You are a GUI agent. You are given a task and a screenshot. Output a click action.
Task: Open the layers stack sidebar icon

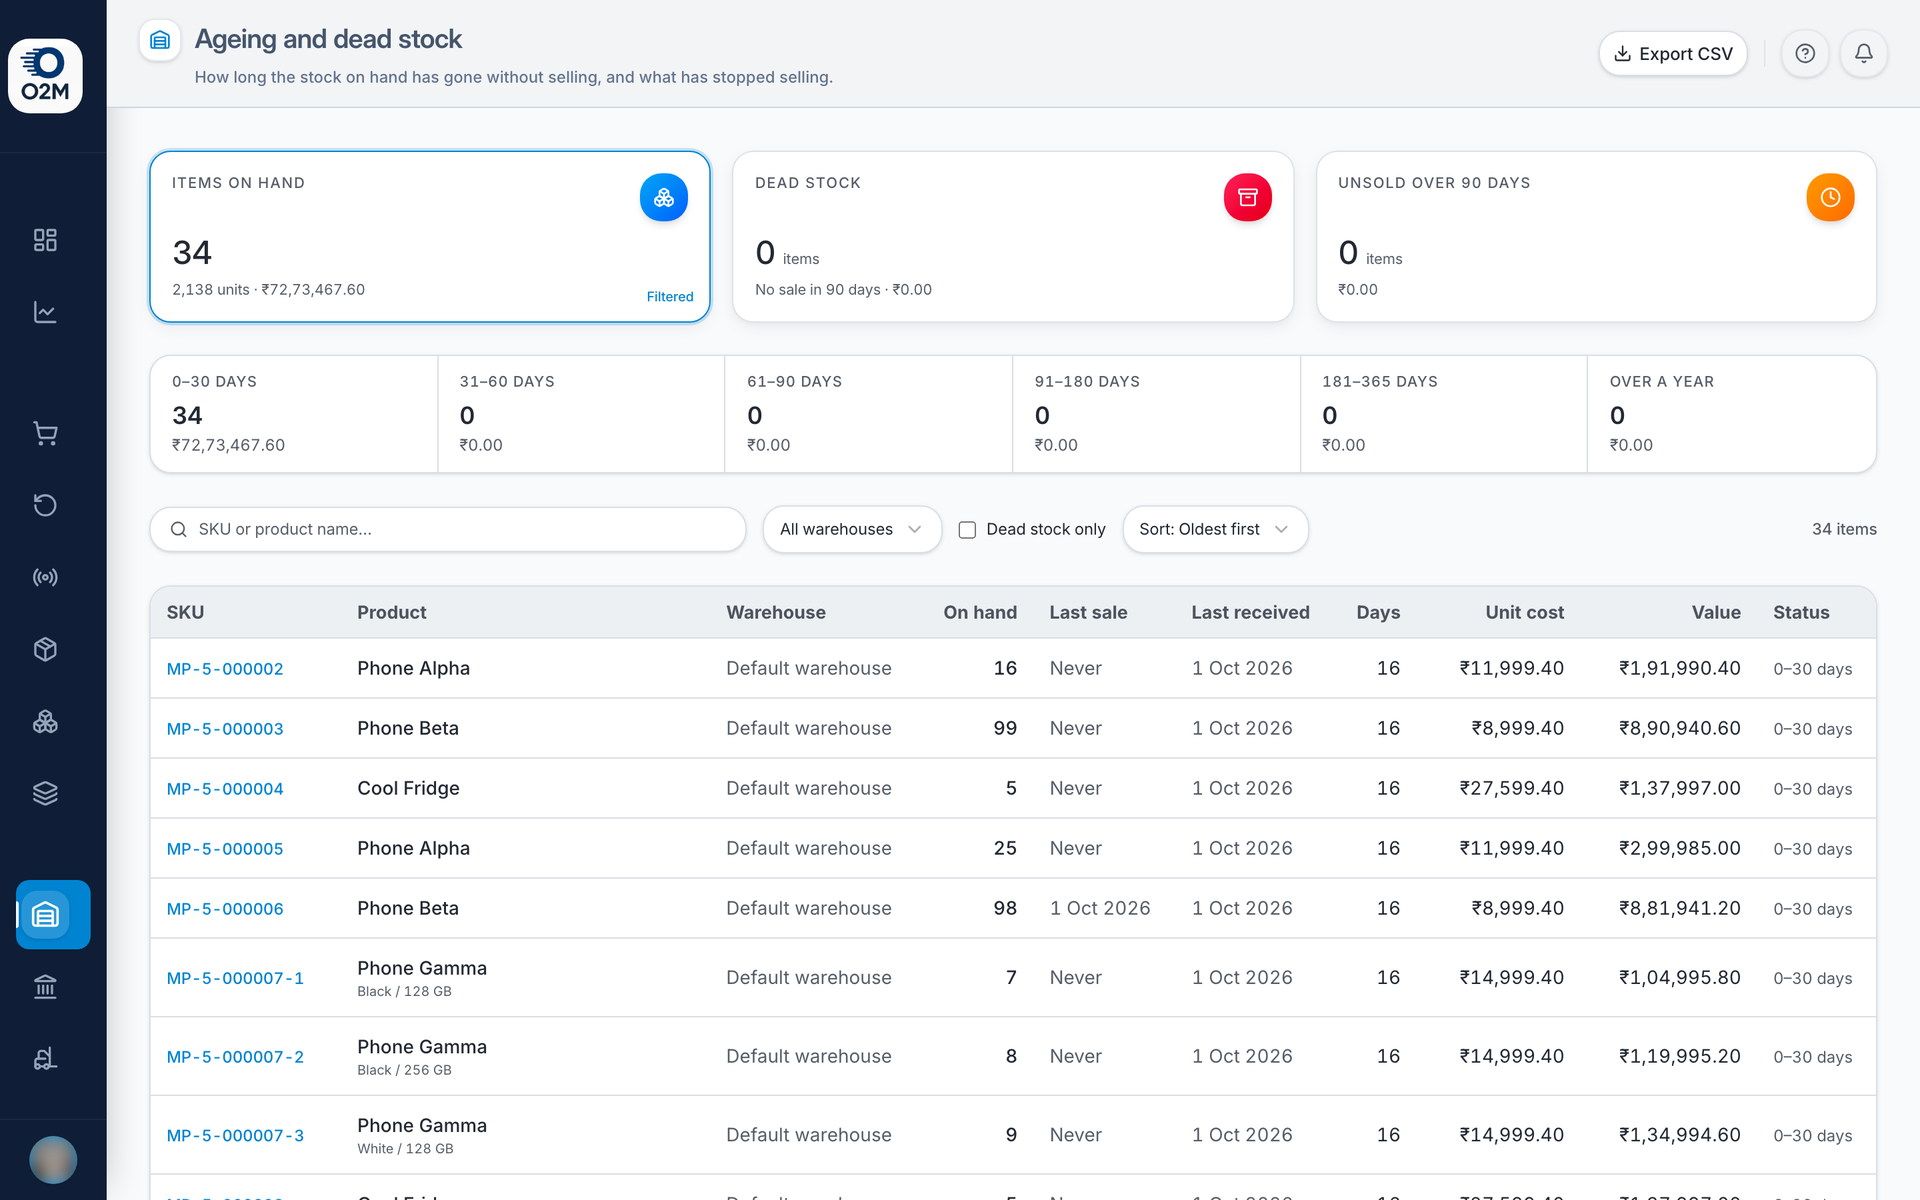[45, 793]
